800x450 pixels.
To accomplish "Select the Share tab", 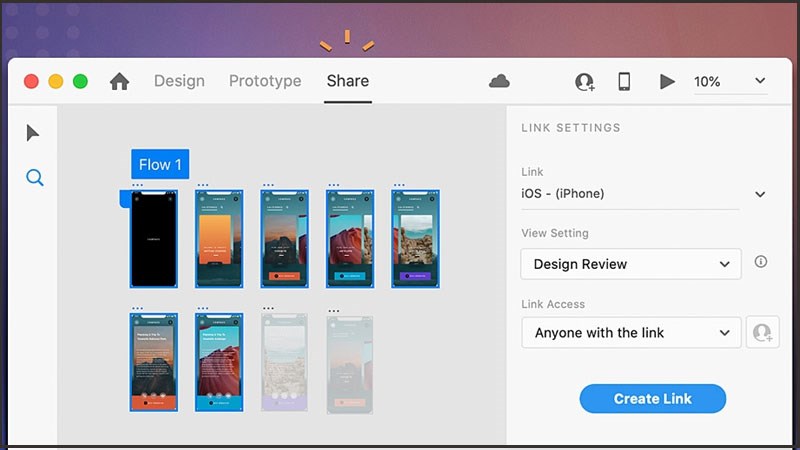I will (348, 81).
